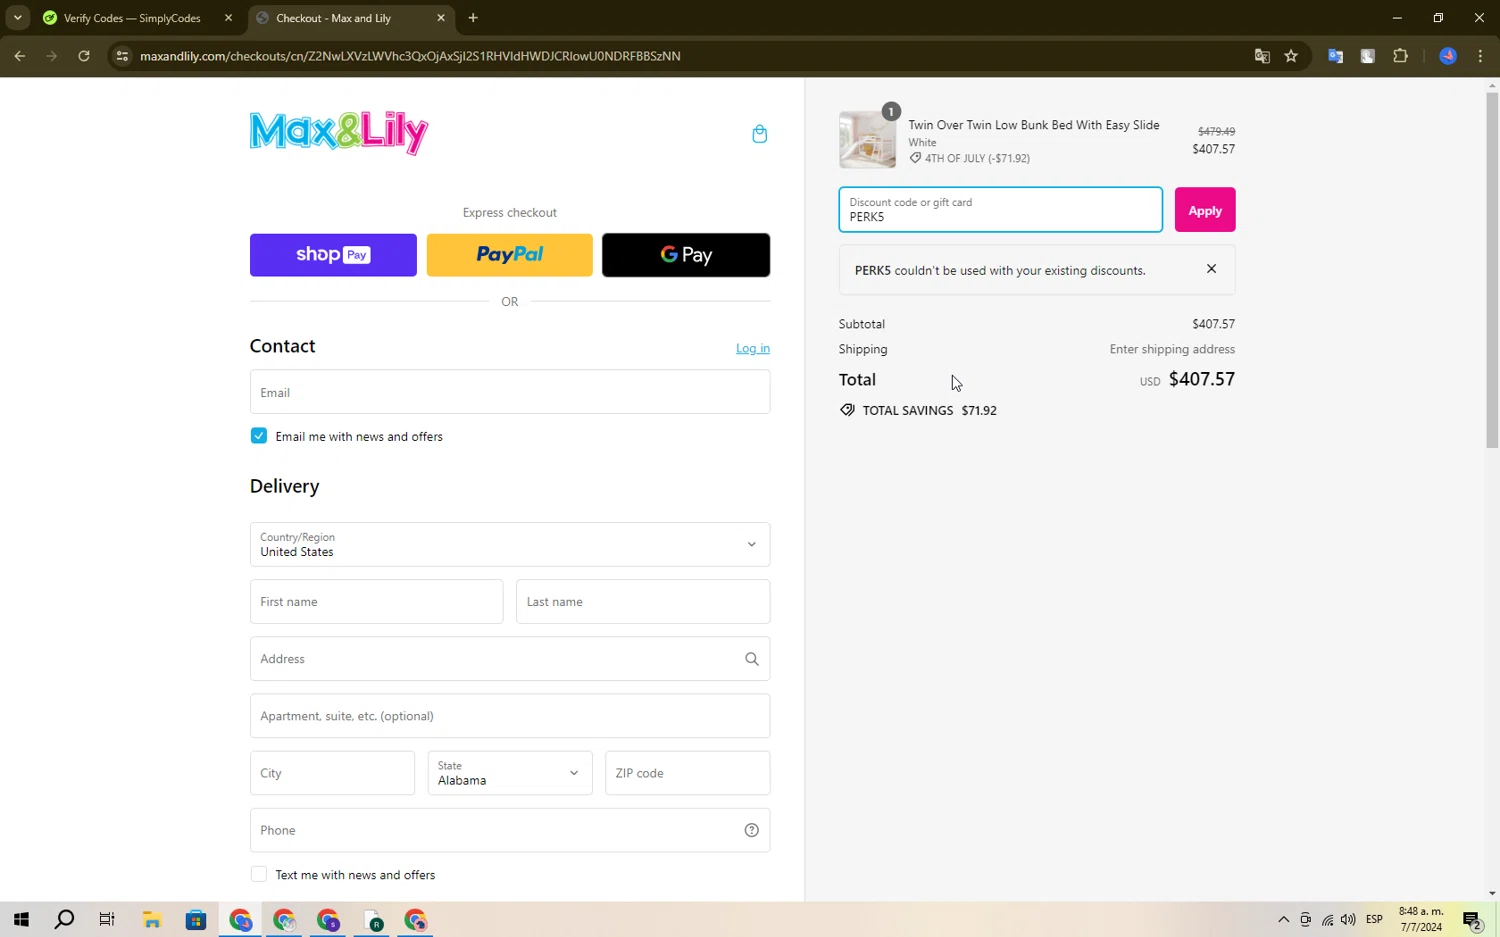Pay with Shop Pay
The image size is (1500, 937).
[x=333, y=255]
